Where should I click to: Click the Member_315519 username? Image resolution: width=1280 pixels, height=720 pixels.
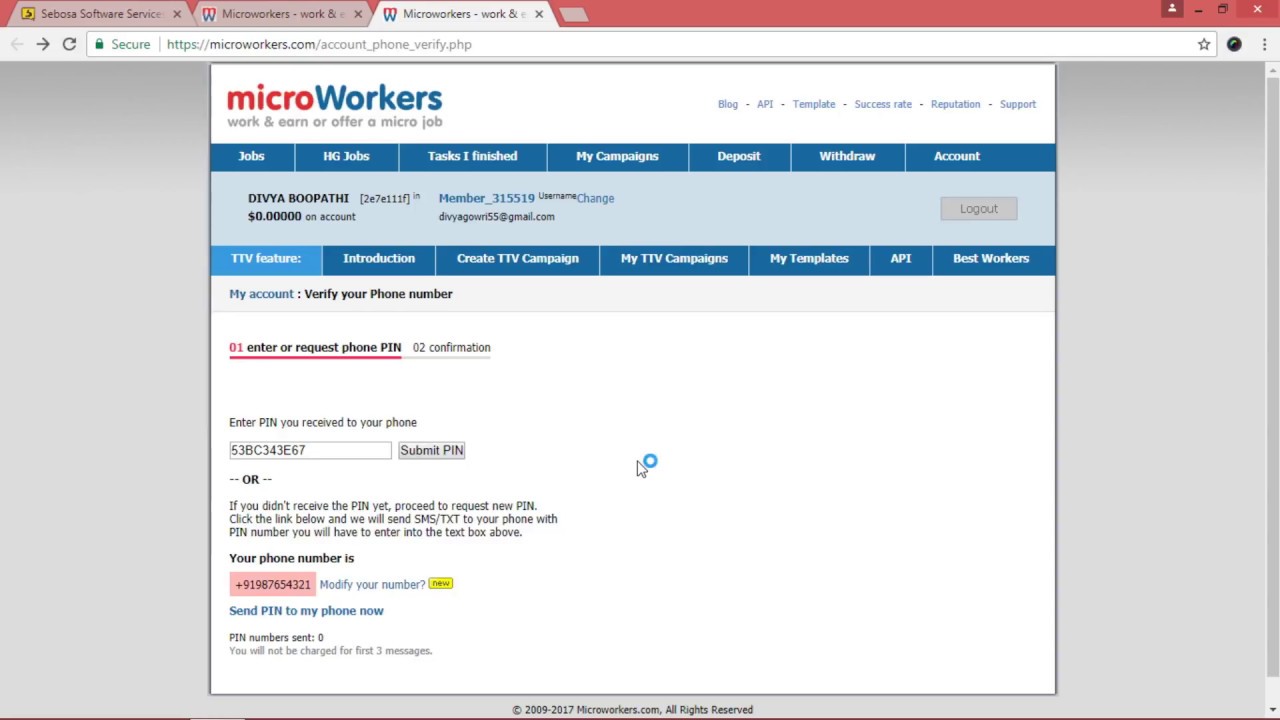[x=486, y=198]
